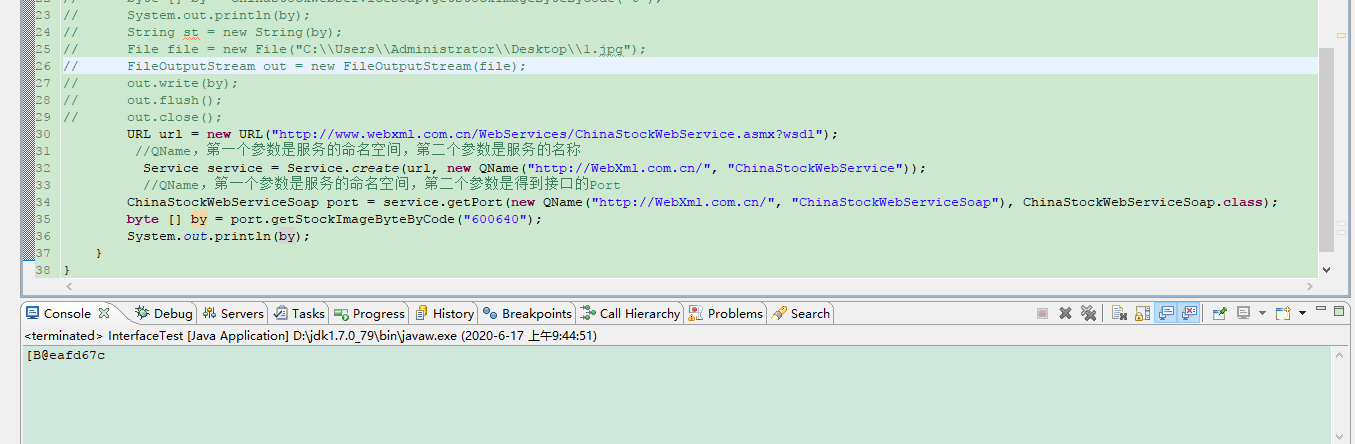Toggle Scroll Lock in the Console

[1142, 313]
